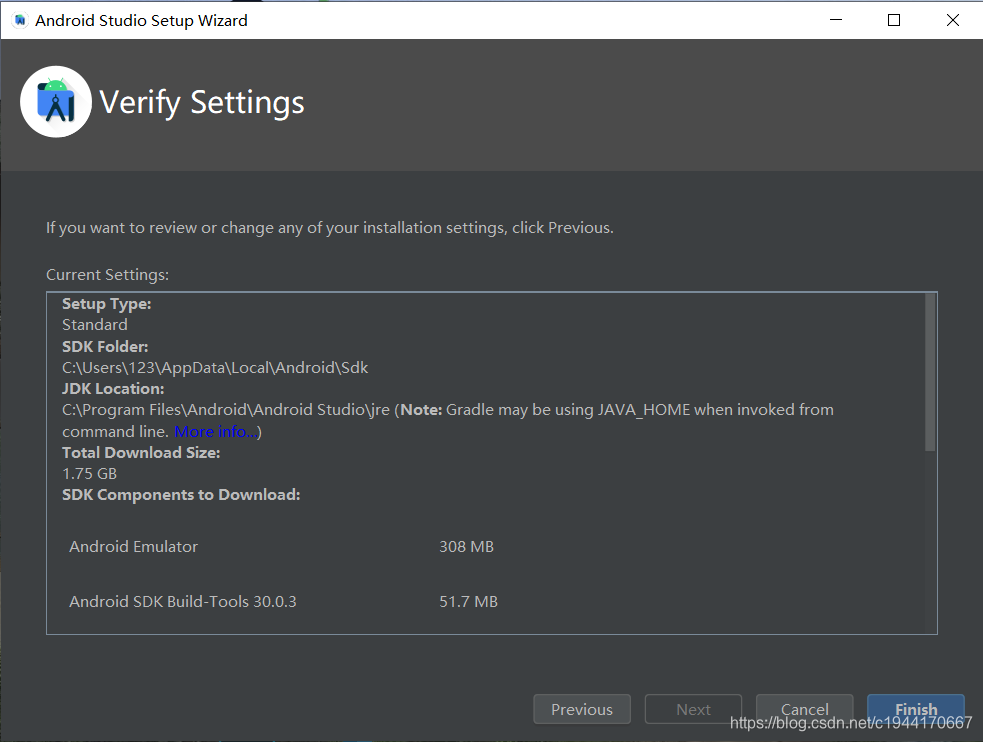Image resolution: width=983 pixels, height=742 pixels.
Task: Maximize the Setup Wizard window
Action: [x=894, y=20]
